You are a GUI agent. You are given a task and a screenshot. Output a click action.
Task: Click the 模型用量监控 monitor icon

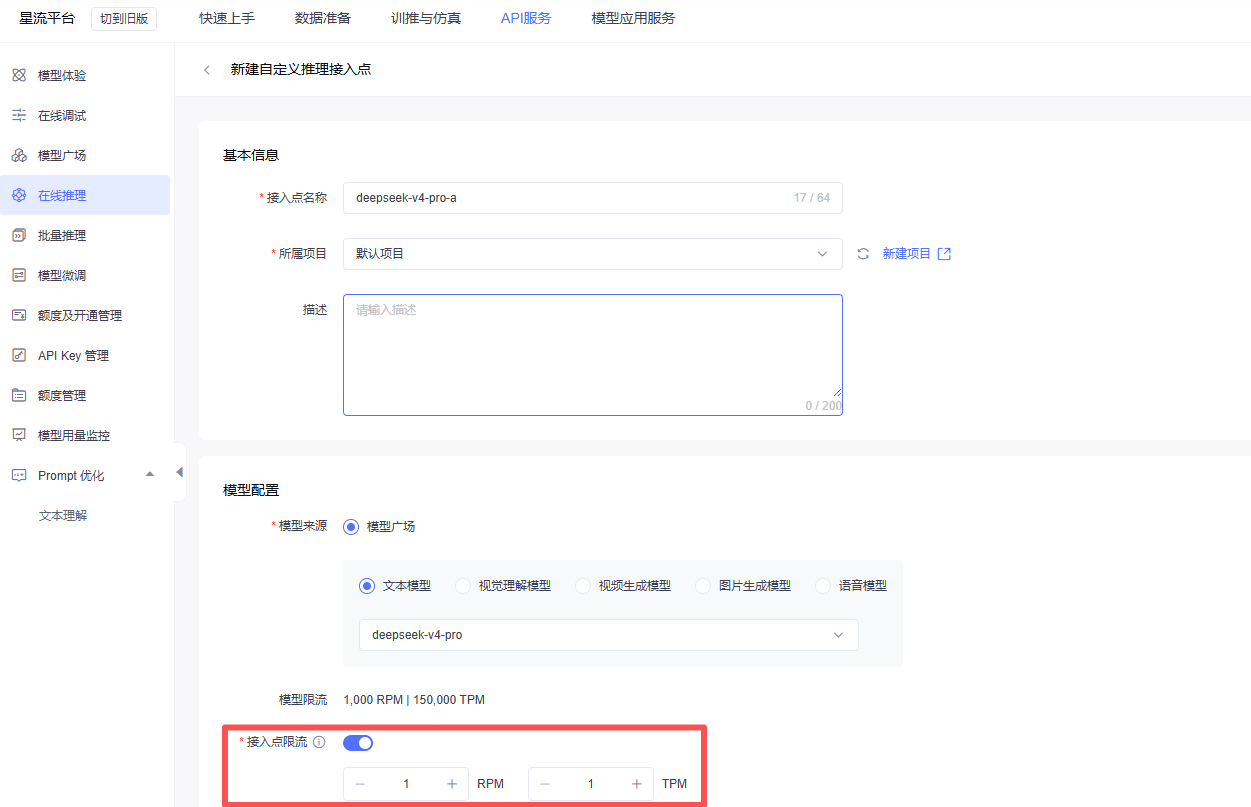pyautogui.click(x=19, y=436)
